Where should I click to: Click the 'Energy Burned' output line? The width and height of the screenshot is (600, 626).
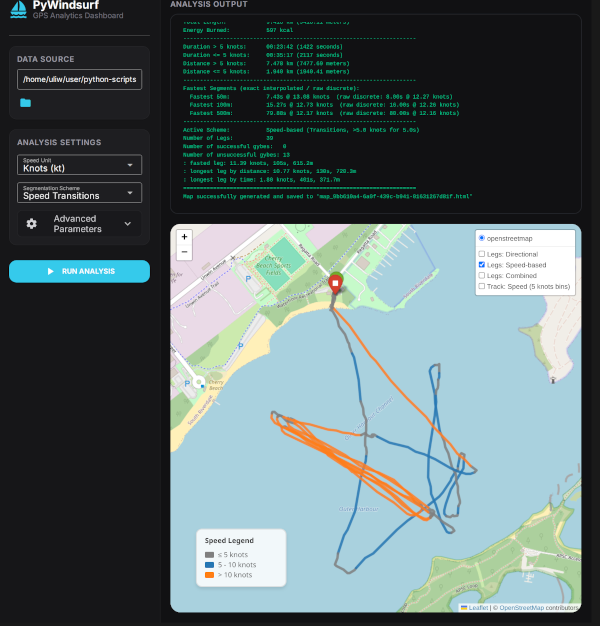[x=238, y=30]
